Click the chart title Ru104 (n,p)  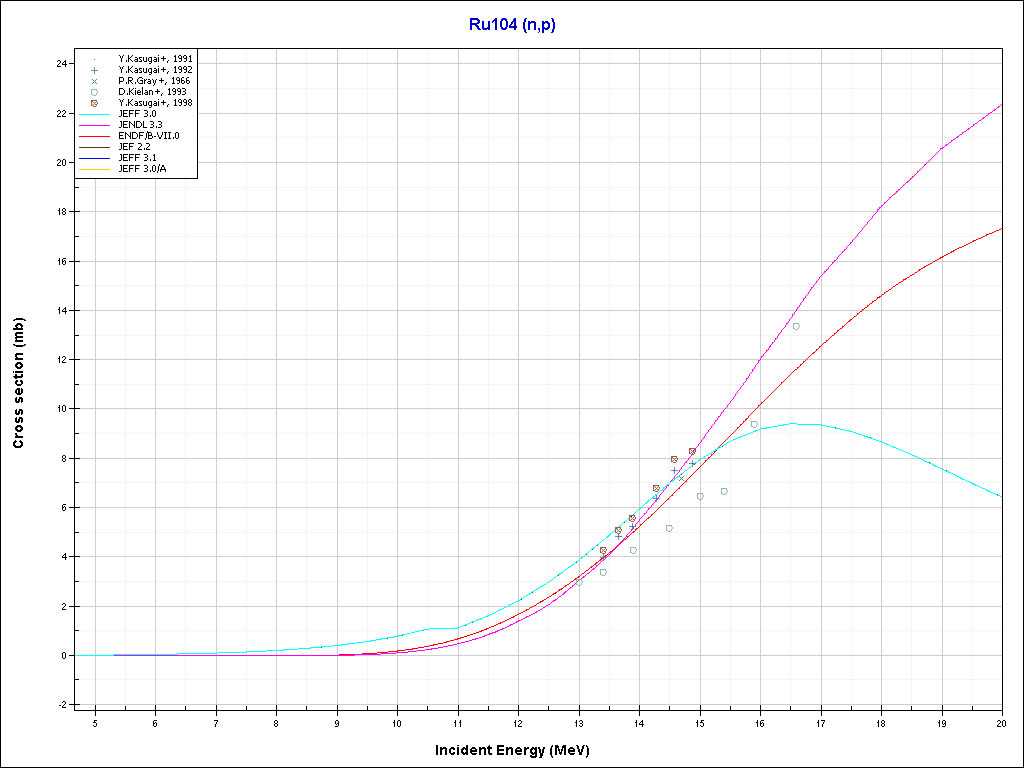512,24
